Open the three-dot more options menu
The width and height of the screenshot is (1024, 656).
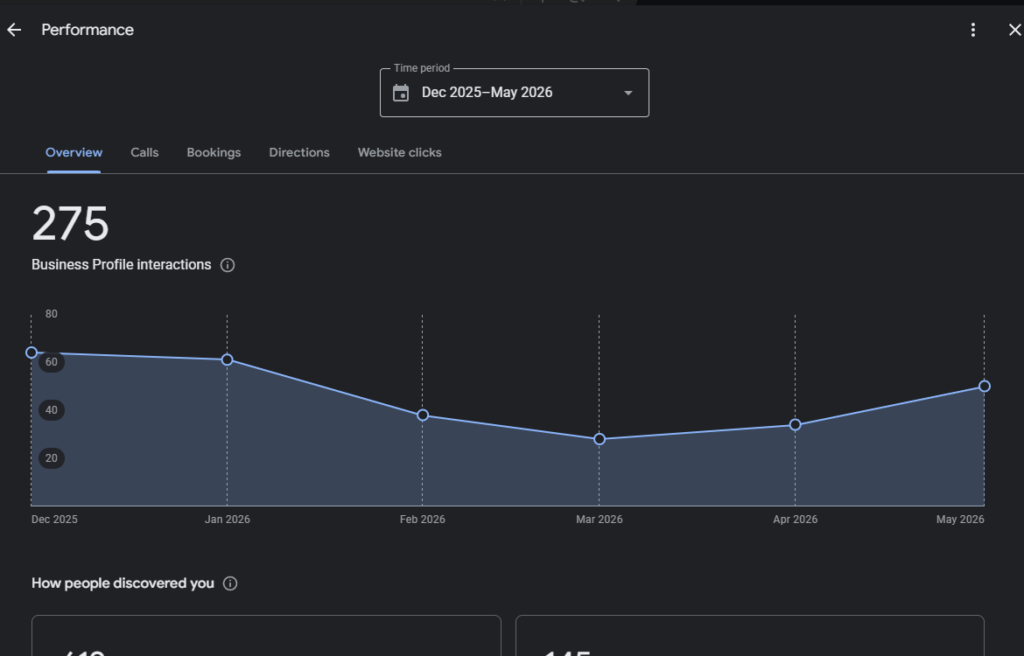[973, 30]
